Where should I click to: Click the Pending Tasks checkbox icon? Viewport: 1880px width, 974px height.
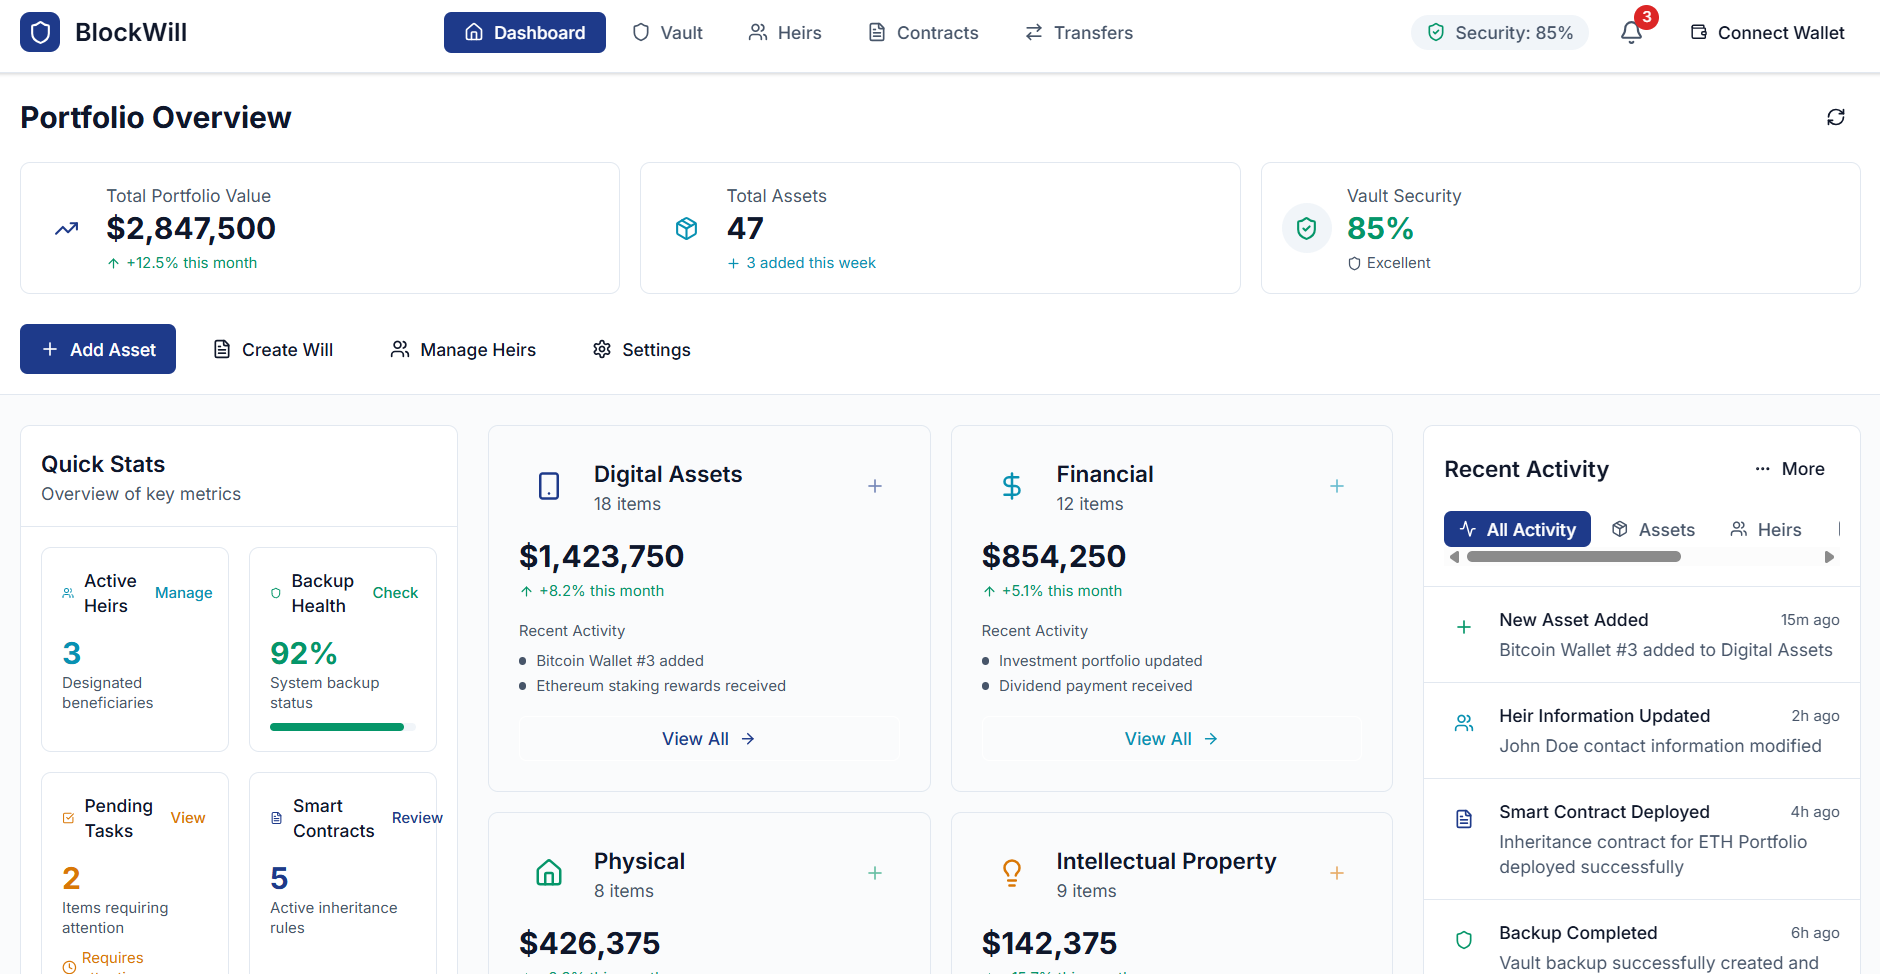(68, 818)
